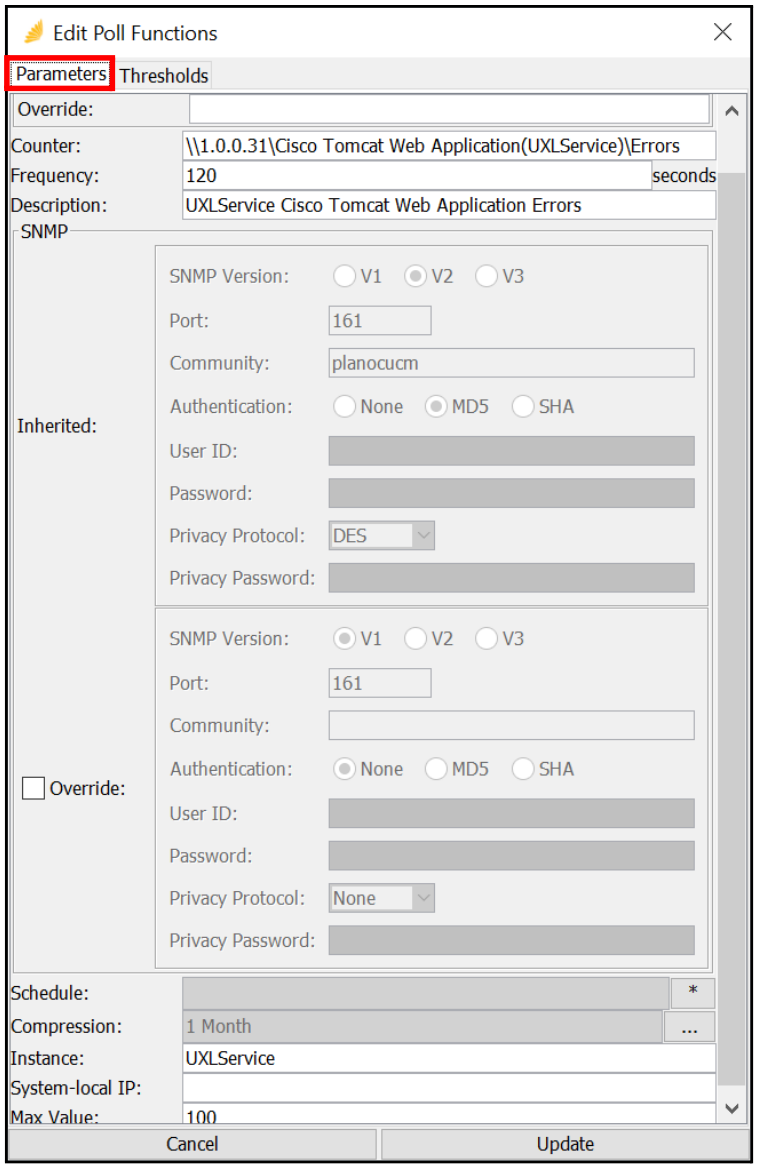Click the Compression field showing 1 Month
758x1168 pixels.
pyautogui.click(x=422, y=1026)
